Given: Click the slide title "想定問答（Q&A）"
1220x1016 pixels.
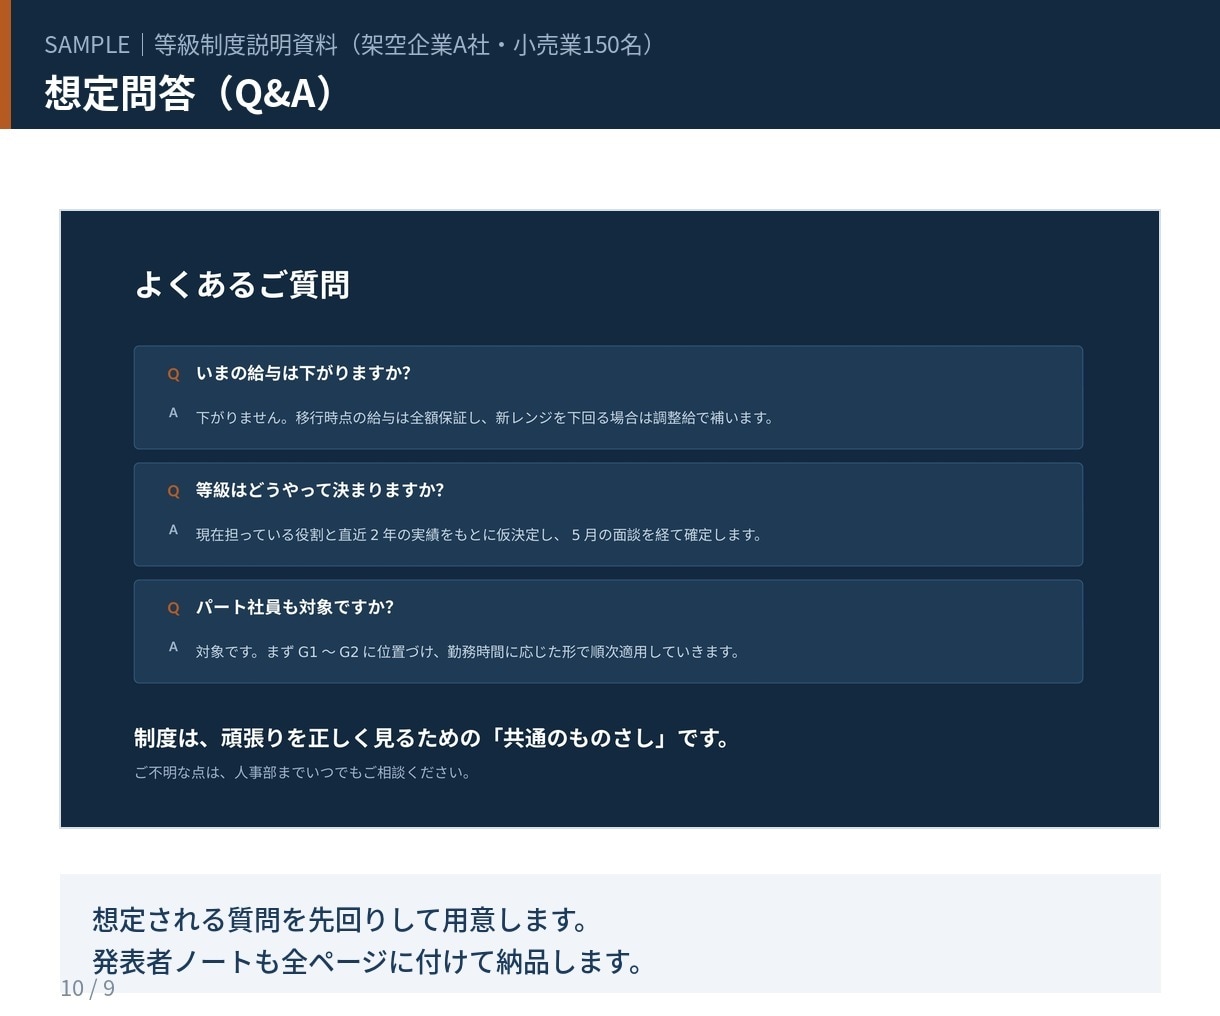Looking at the screenshot, I should tap(192, 92).
